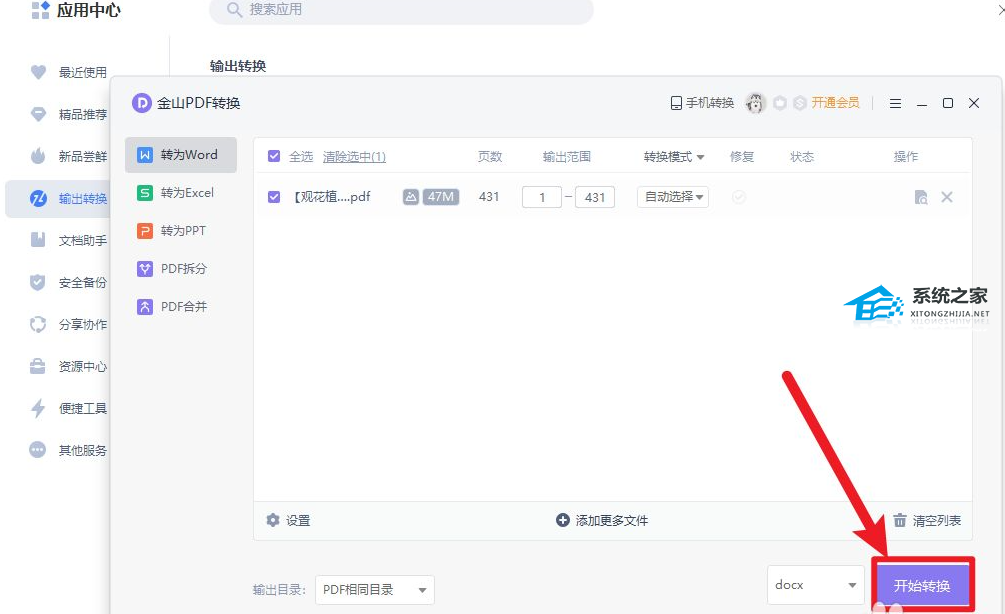Open the docx format dropdown
The width and height of the screenshot is (1005, 614).
point(815,585)
